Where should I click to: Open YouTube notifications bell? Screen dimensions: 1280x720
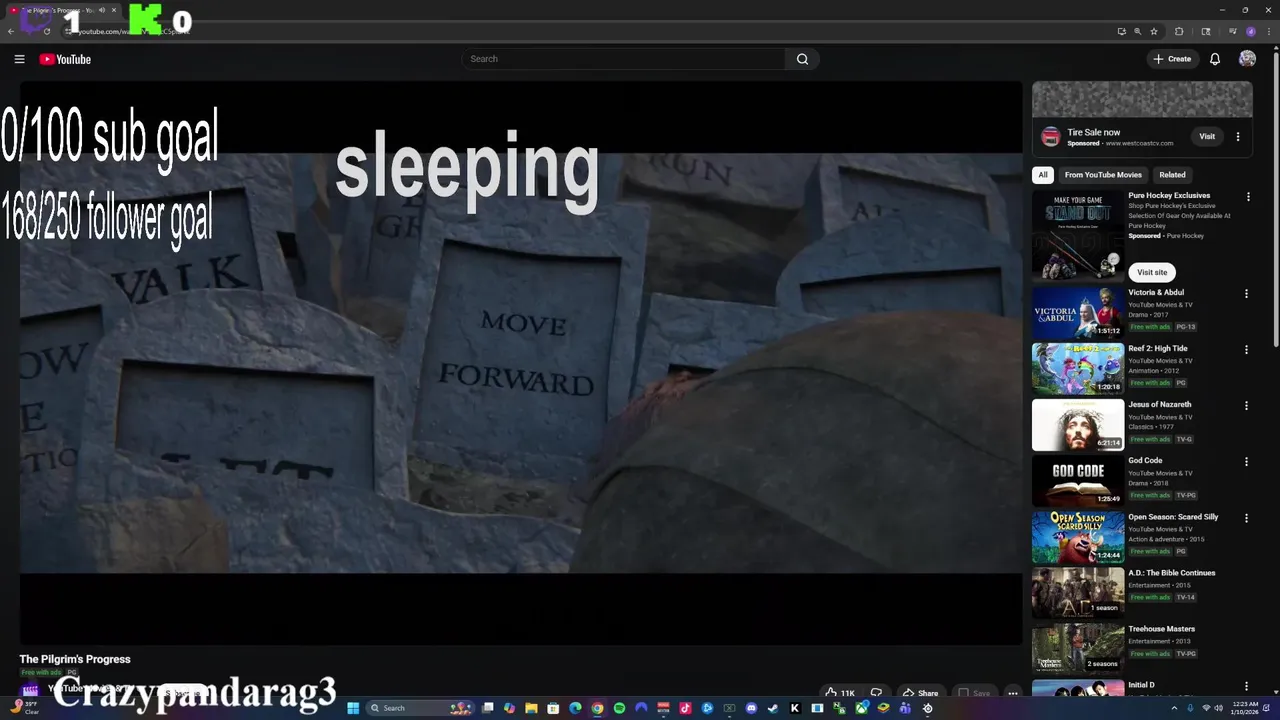pyautogui.click(x=1215, y=59)
